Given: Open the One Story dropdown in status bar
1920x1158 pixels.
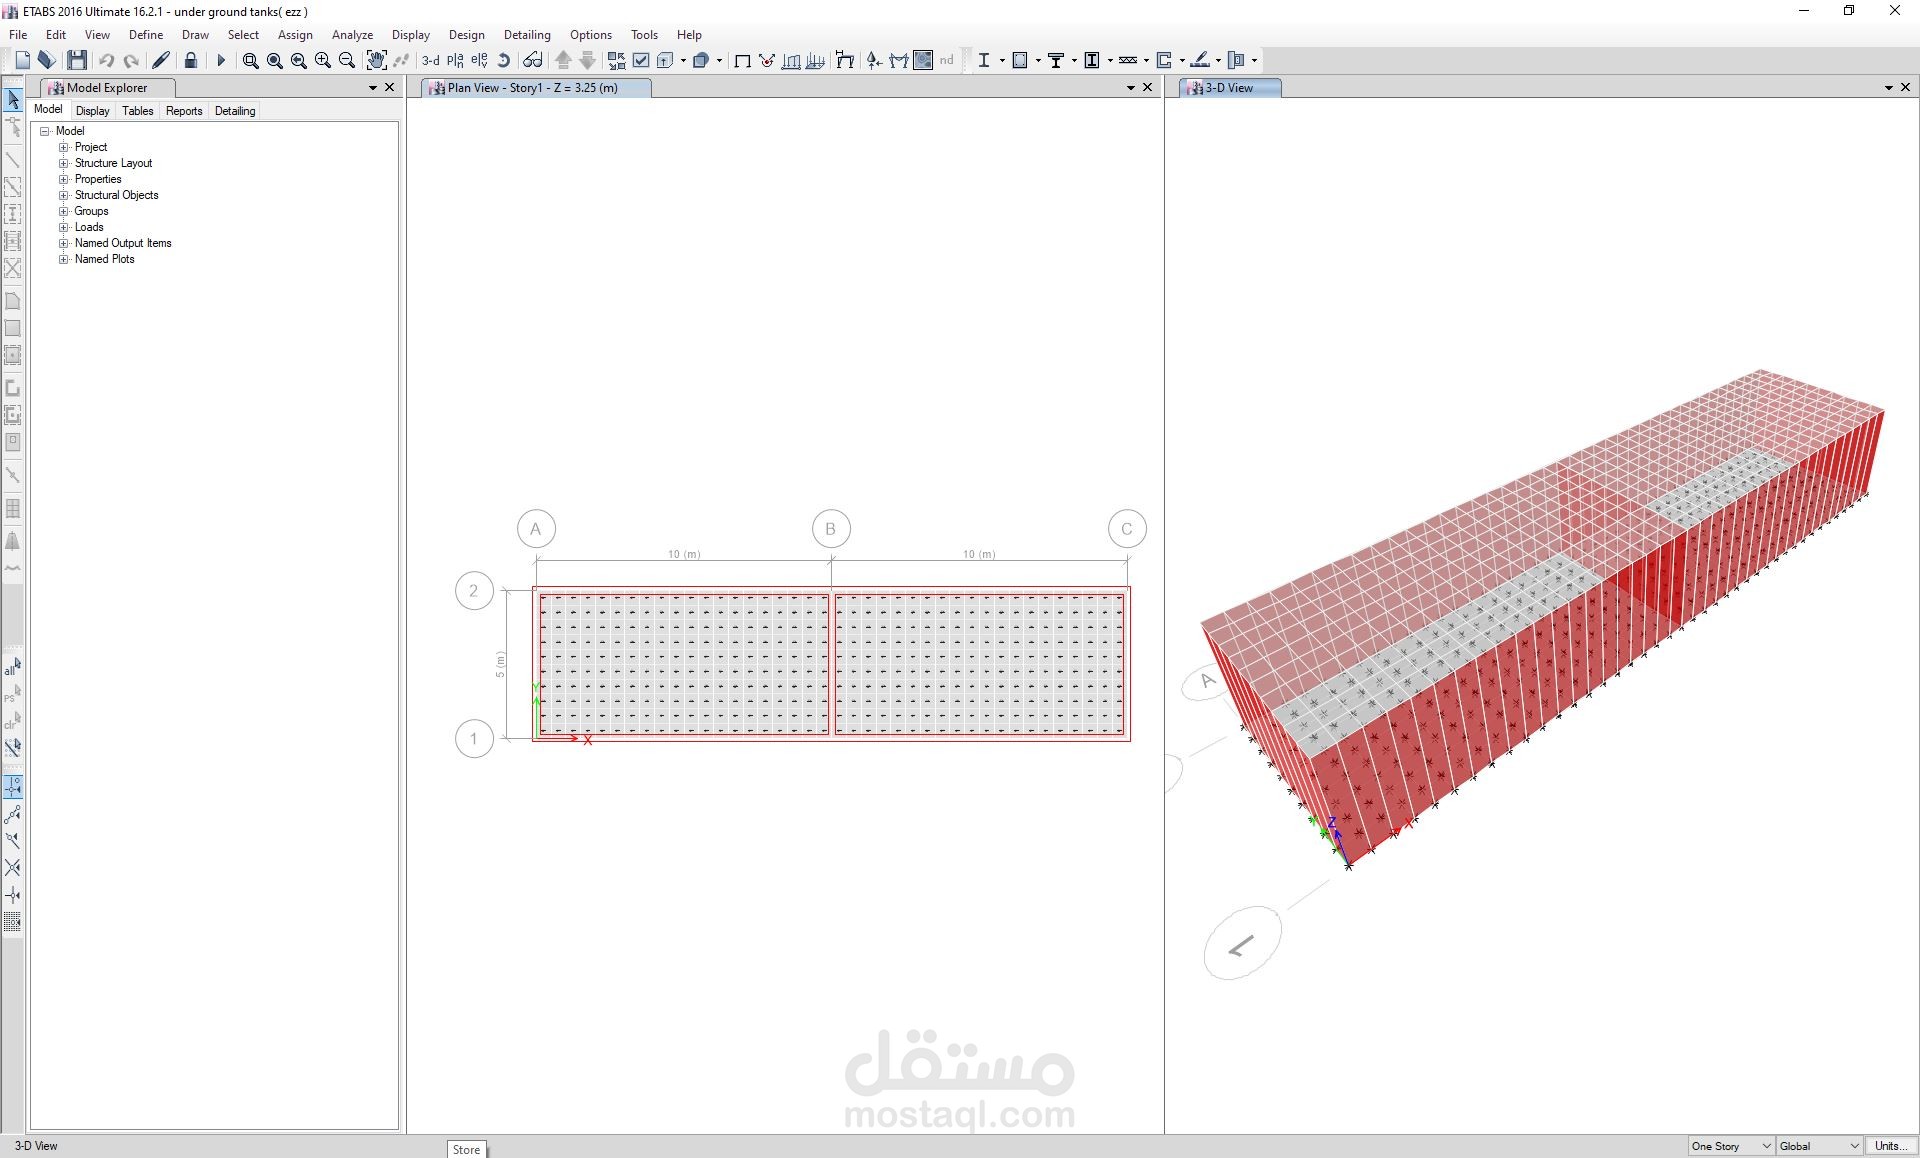Looking at the screenshot, I should coord(1731,1146).
